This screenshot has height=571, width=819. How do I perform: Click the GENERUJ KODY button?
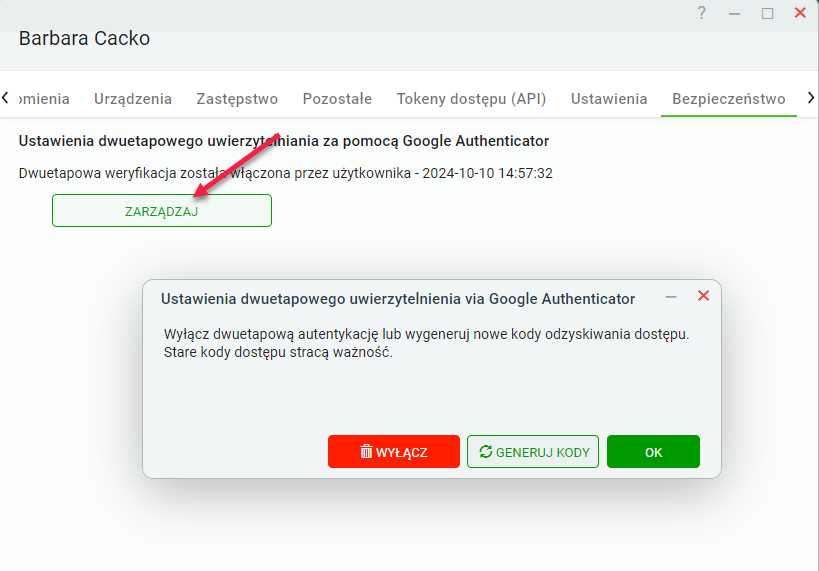pyautogui.click(x=533, y=451)
